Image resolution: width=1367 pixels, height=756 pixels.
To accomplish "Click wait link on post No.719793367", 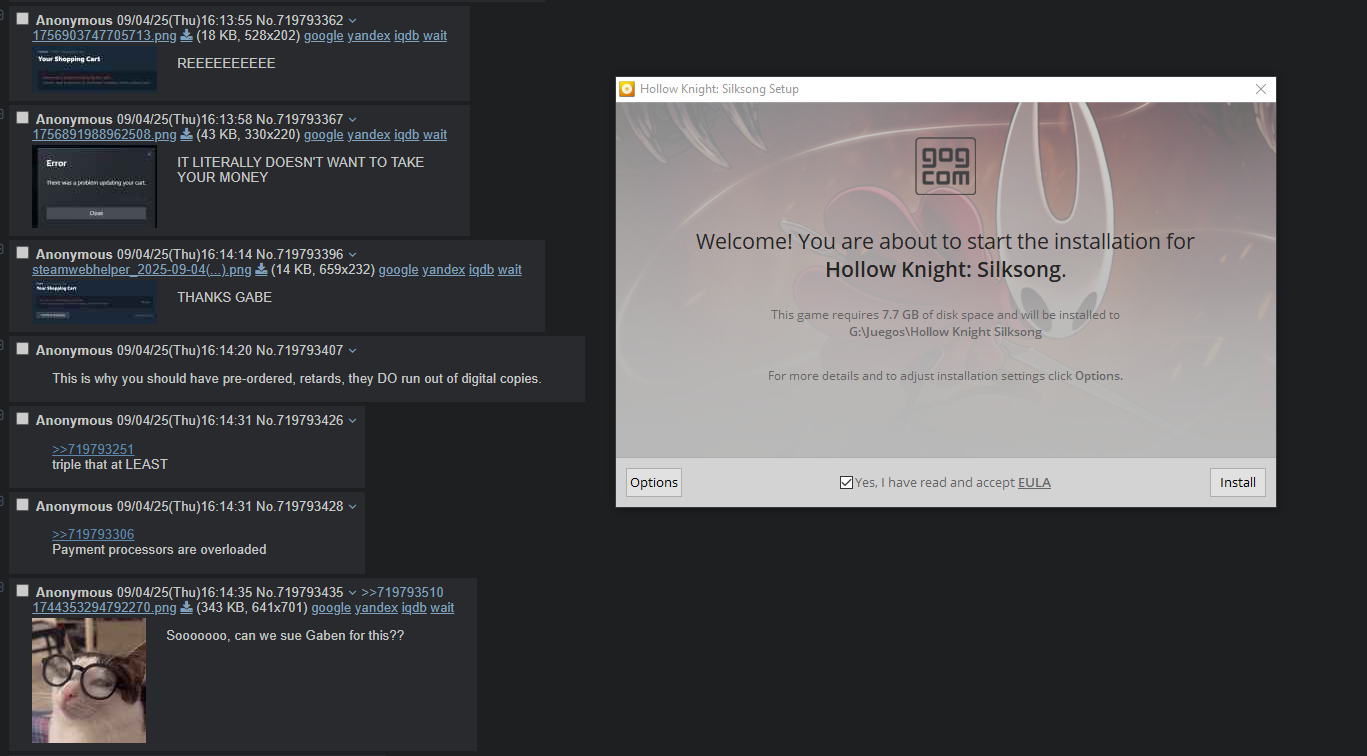I will (435, 135).
